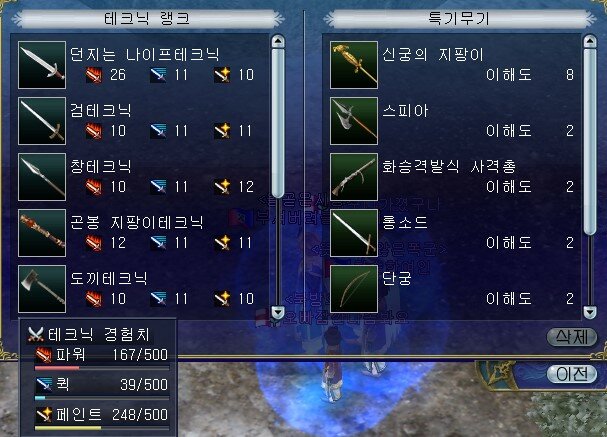Click specialty weapon list scroll down arrow
The image size is (607, 437).
(590, 312)
